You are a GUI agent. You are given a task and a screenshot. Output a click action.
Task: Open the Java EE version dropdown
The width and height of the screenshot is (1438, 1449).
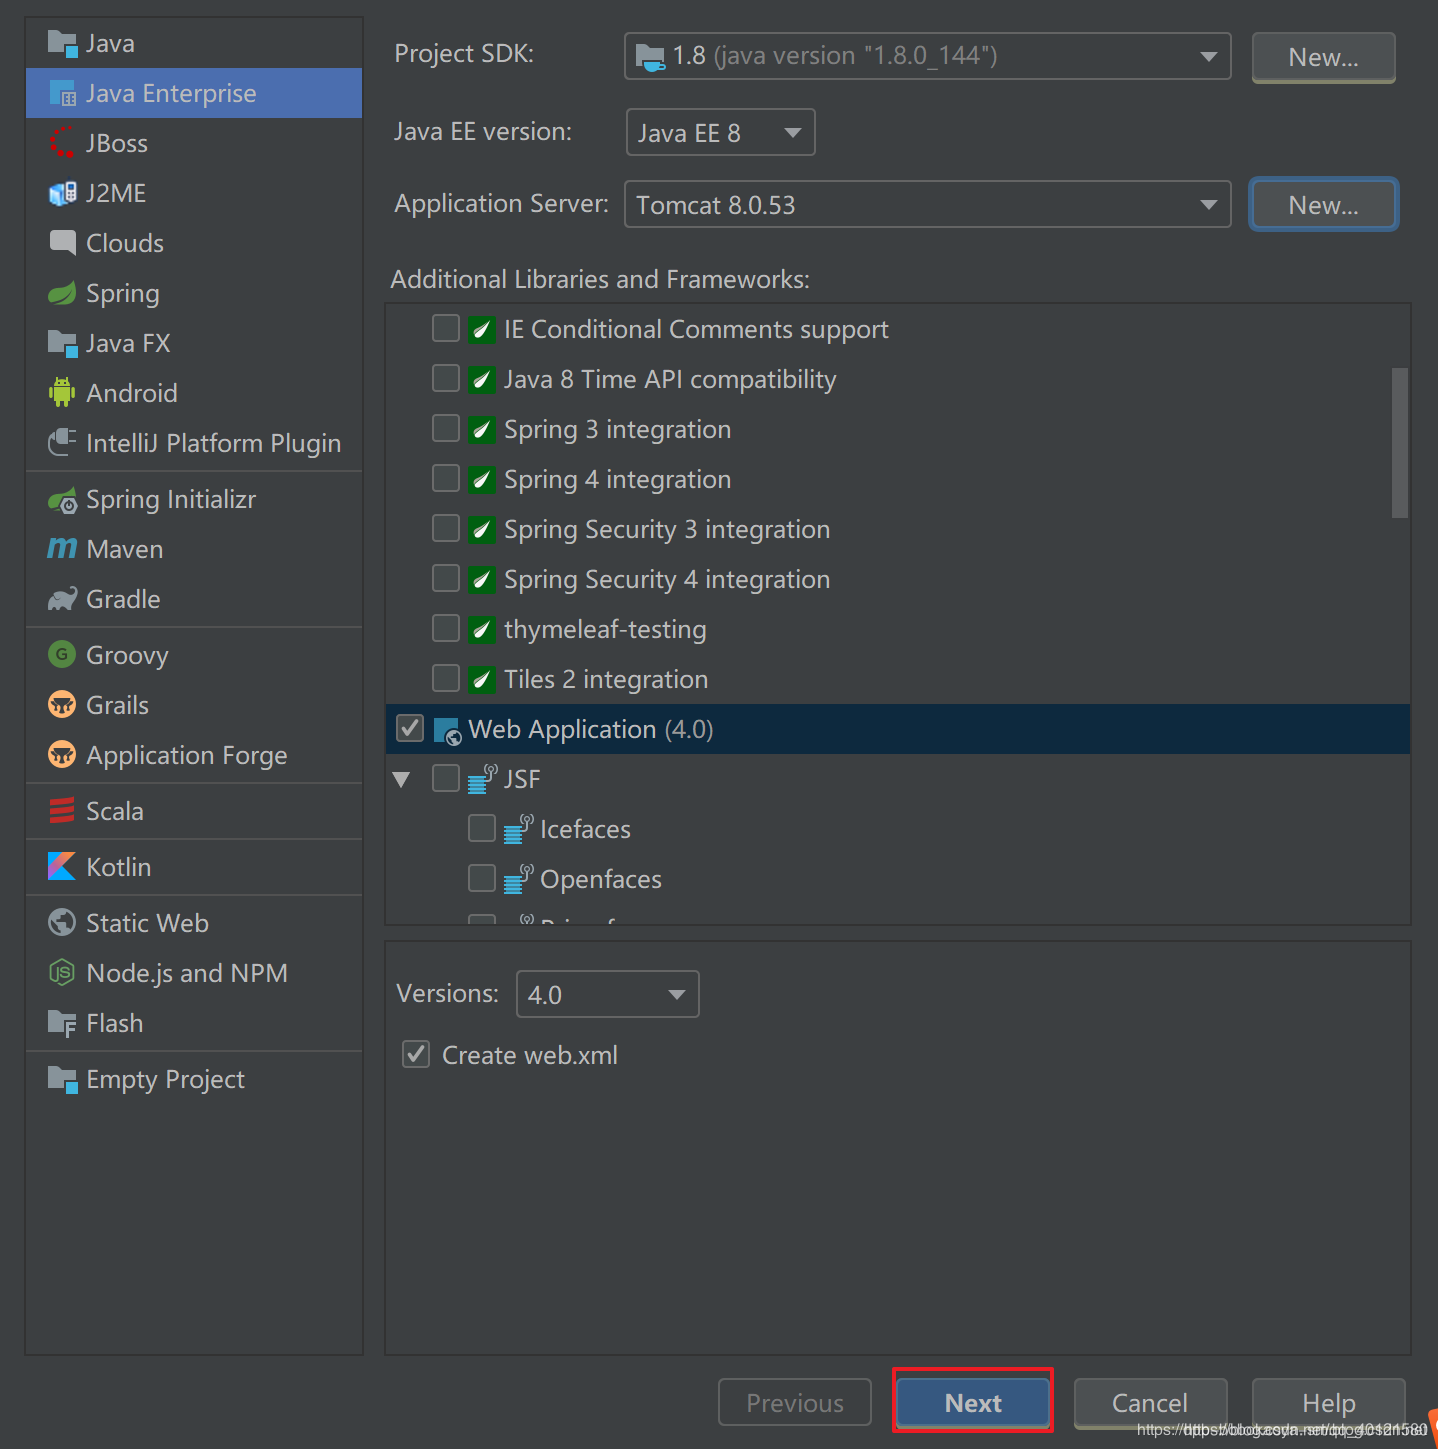click(x=720, y=132)
